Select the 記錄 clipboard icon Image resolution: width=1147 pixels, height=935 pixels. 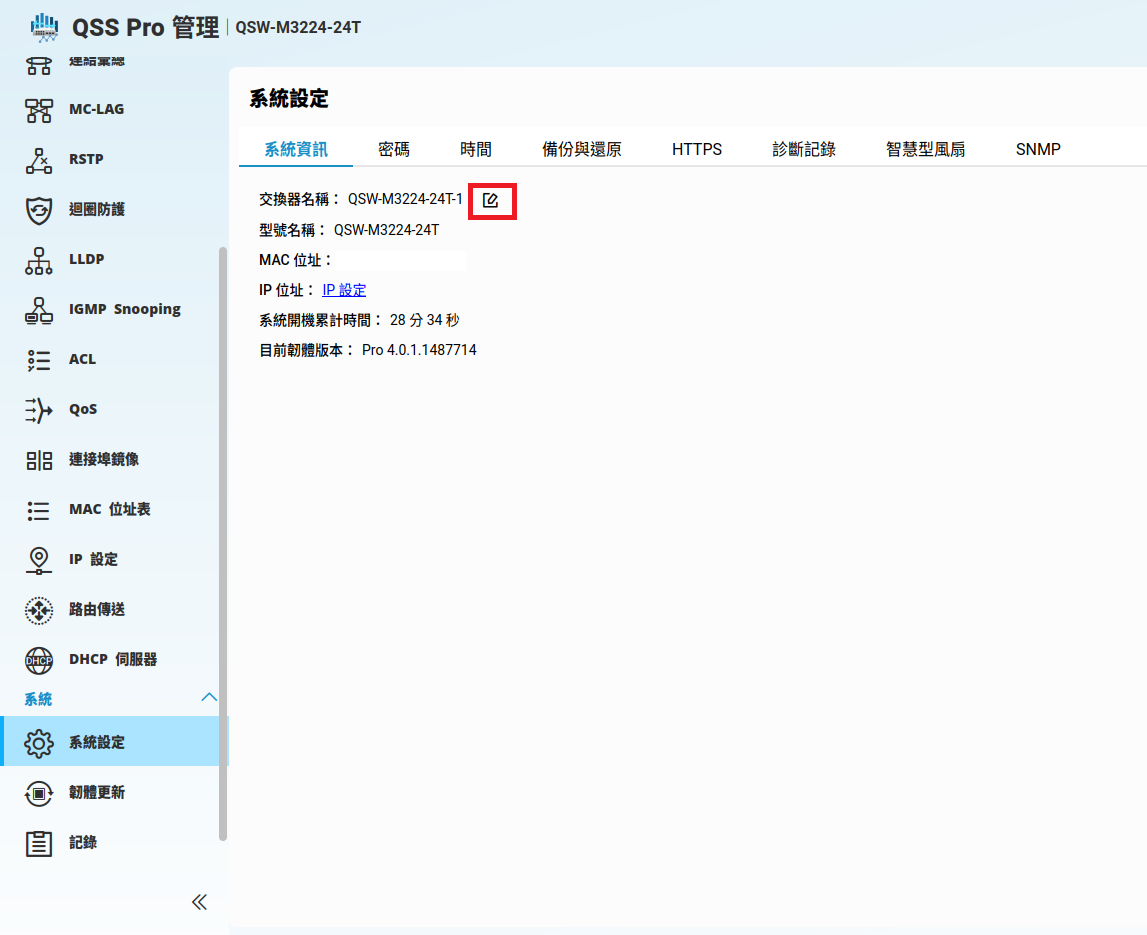(39, 844)
